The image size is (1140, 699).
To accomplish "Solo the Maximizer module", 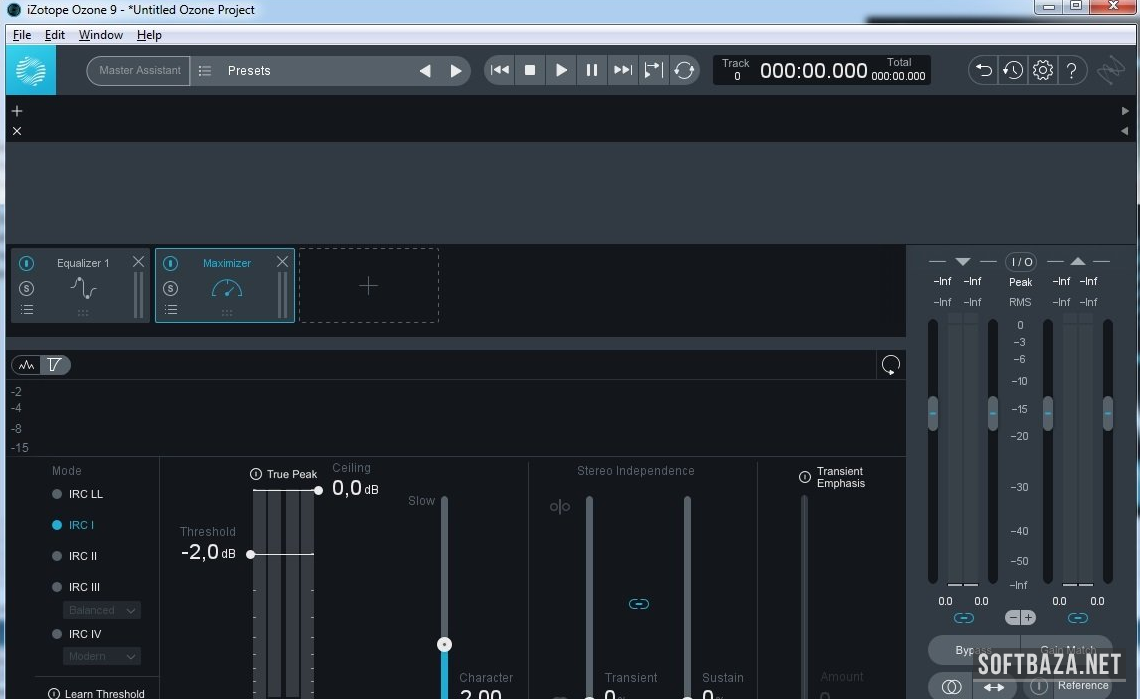I will (x=171, y=288).
